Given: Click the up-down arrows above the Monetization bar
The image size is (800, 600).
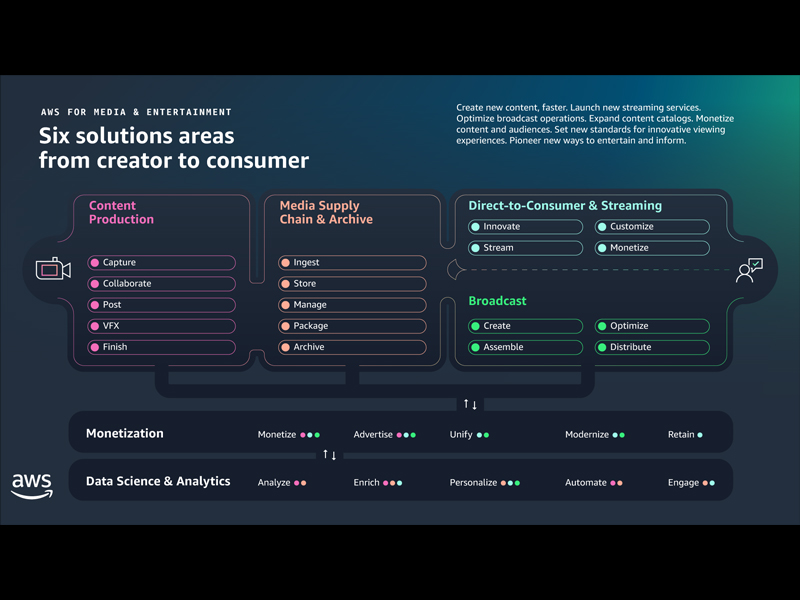Looking at the screenshot, I should pos(469,404).
